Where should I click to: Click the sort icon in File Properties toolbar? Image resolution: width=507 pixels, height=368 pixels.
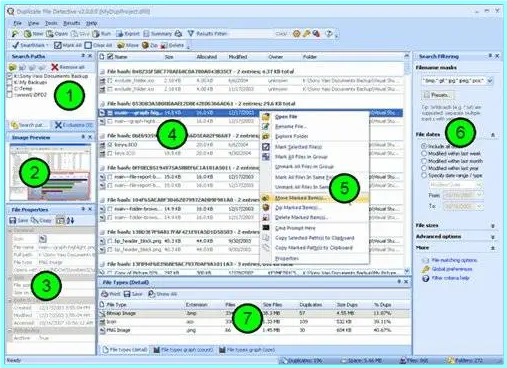[70, 220]
